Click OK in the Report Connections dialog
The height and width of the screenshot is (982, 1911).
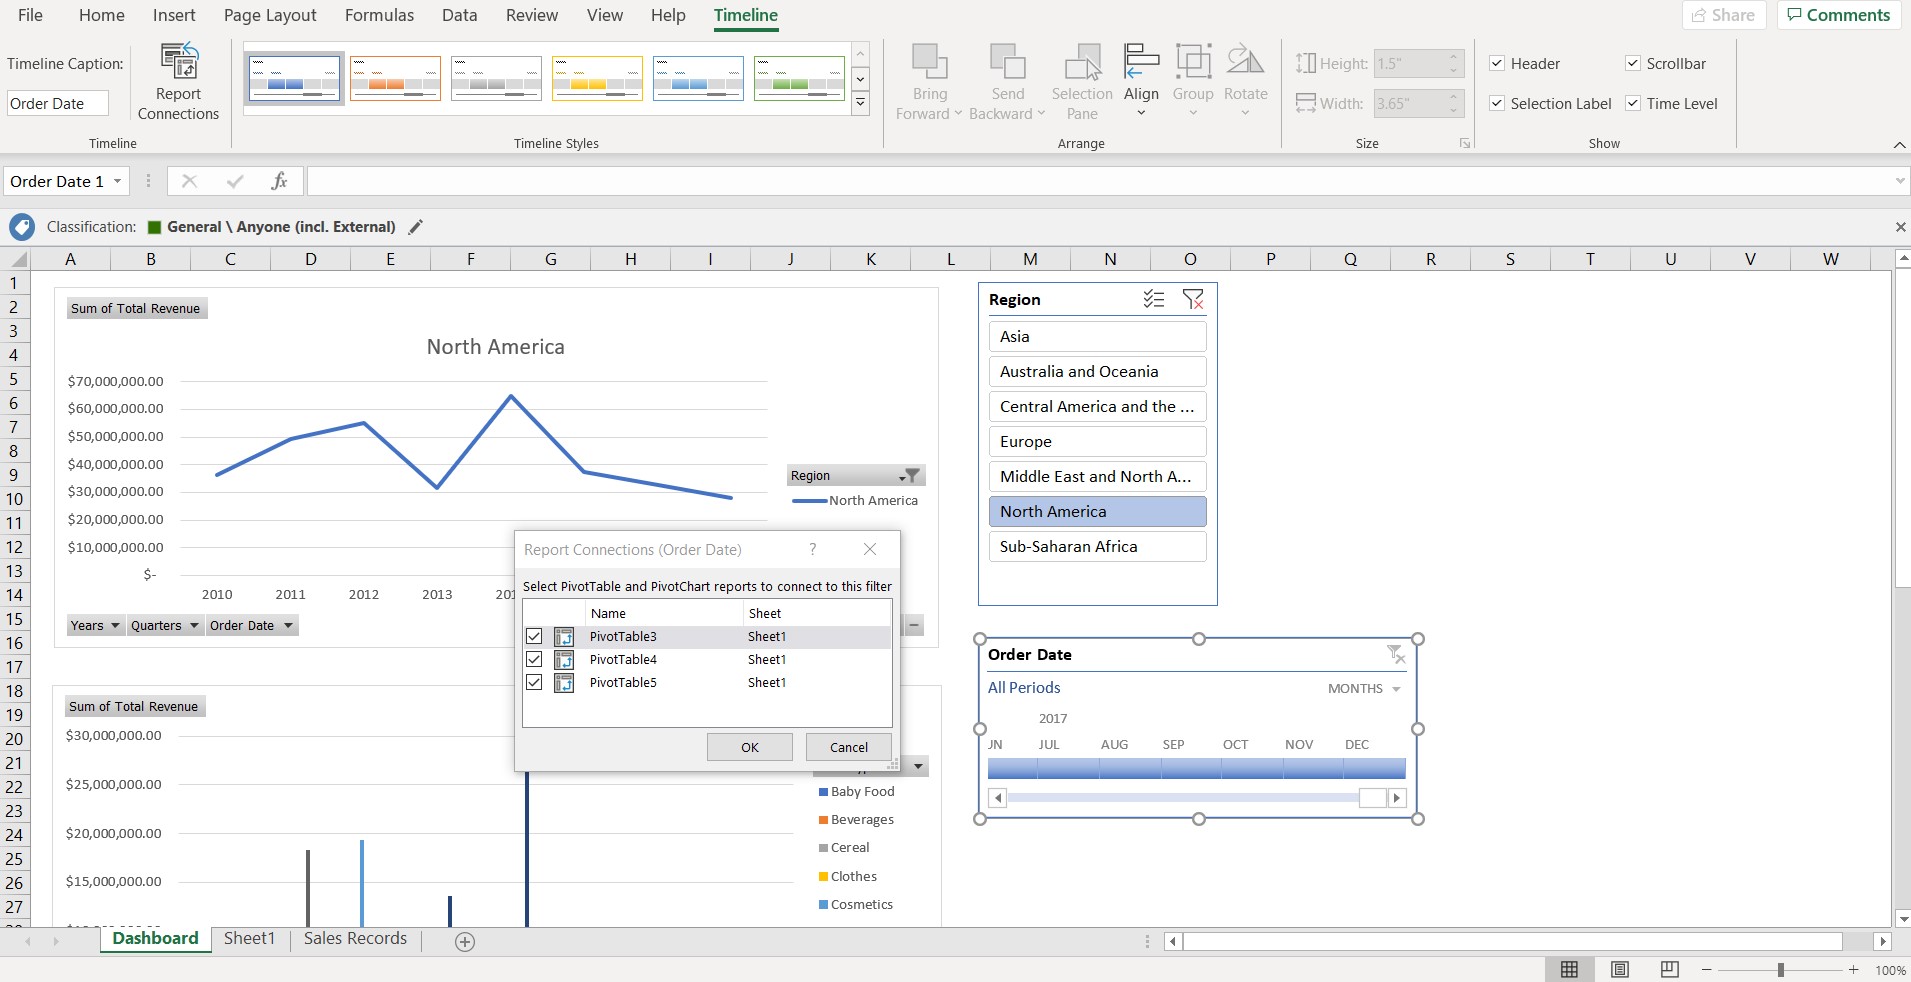click(x=749, y=746)
